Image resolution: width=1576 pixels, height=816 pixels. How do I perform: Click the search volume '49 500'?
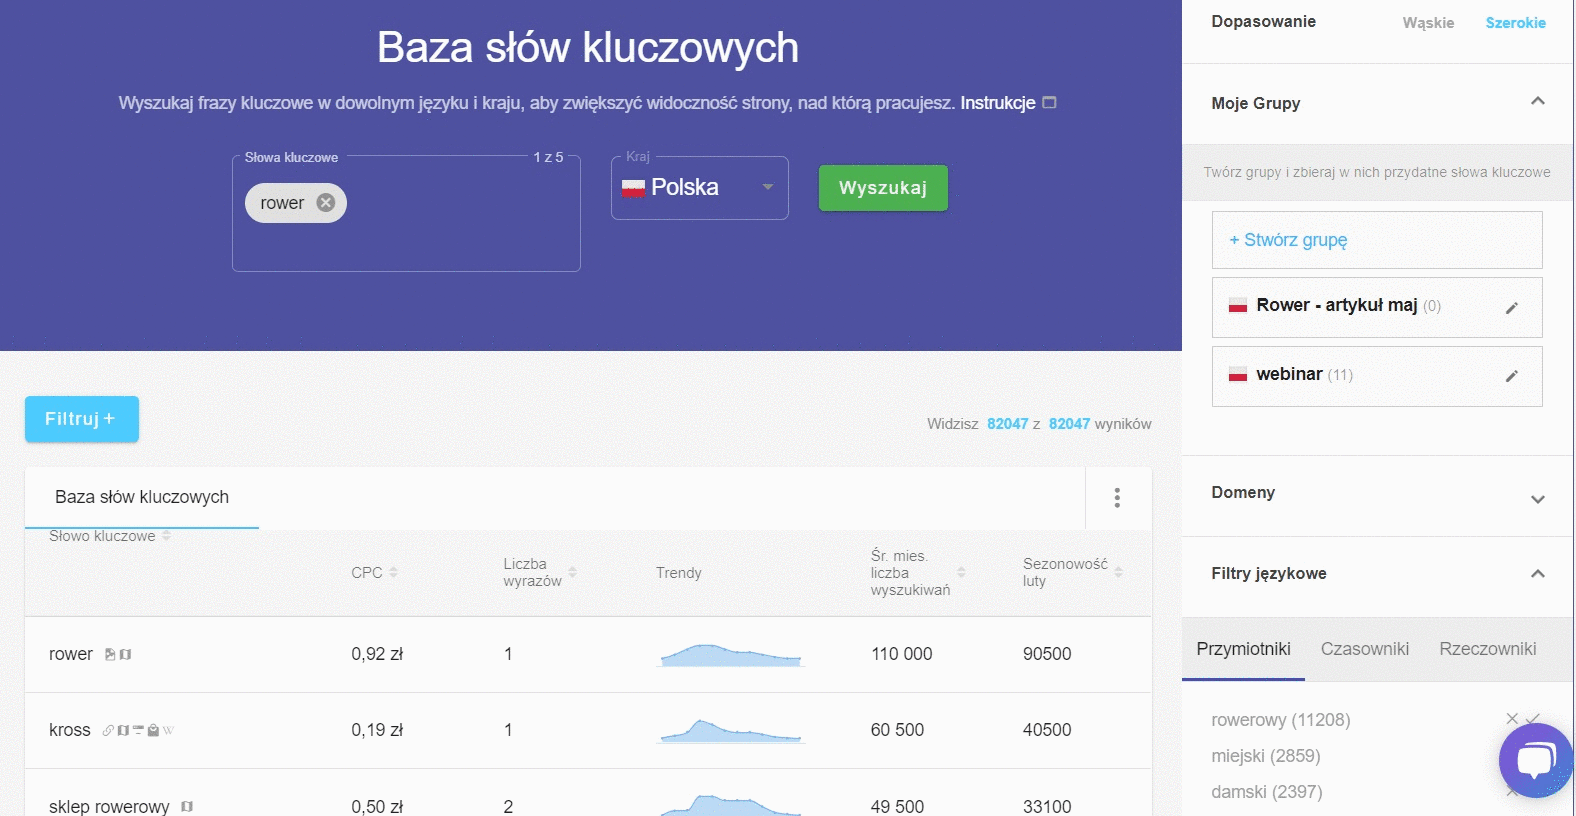click(897, 806)
